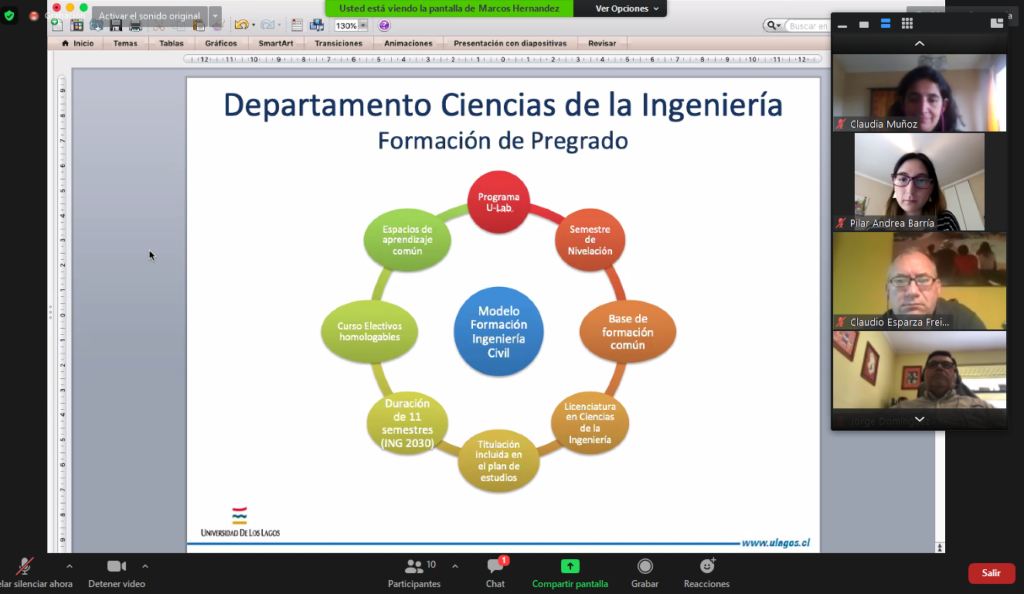
Task: Toggle the Detener video camera button
Action: pos(116,567)
